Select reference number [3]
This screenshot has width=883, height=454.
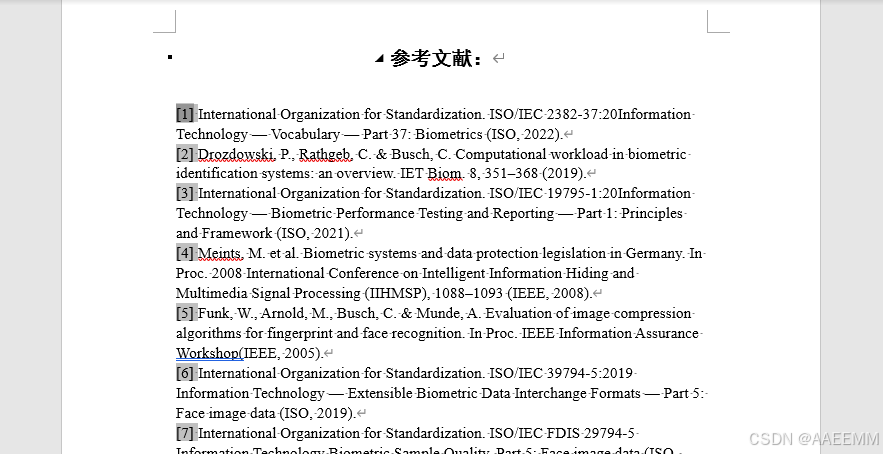(x=185, y=193)
